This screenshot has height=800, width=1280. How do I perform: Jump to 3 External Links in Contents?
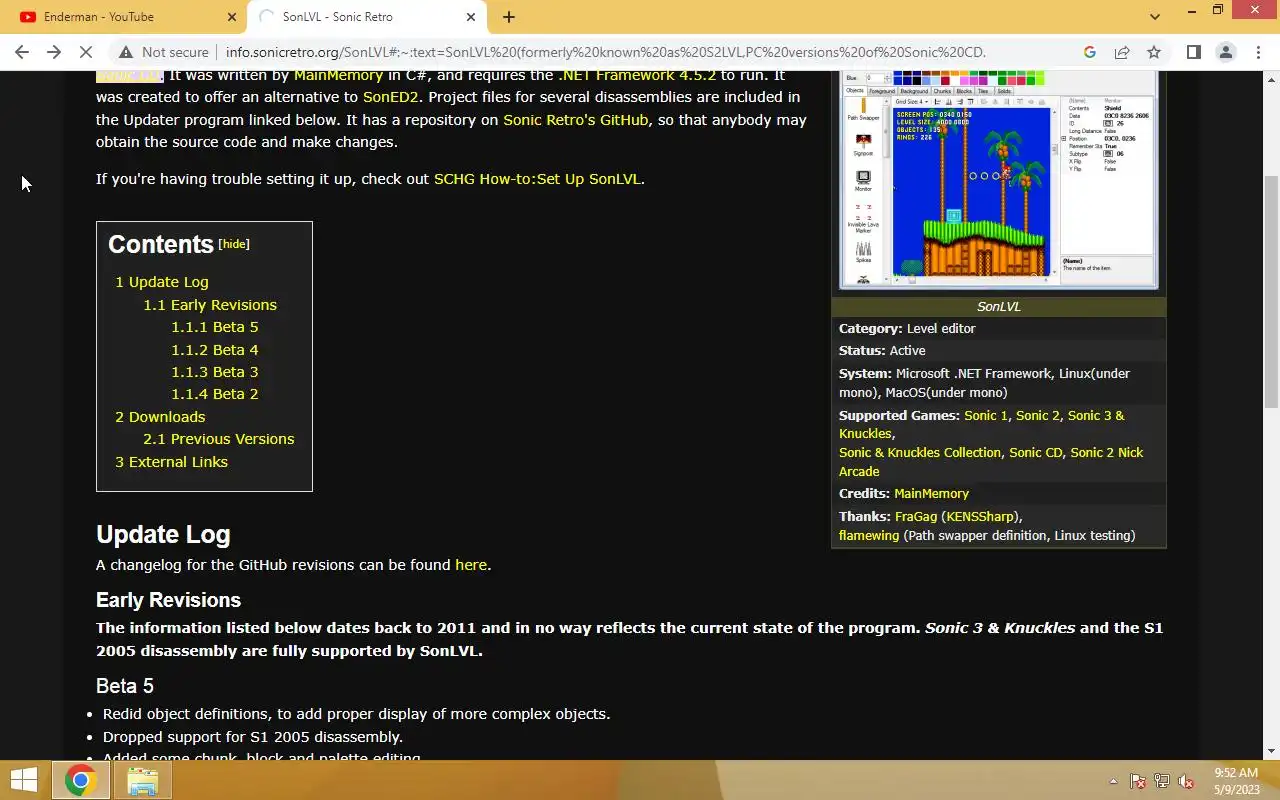click(x=172, y=462)
